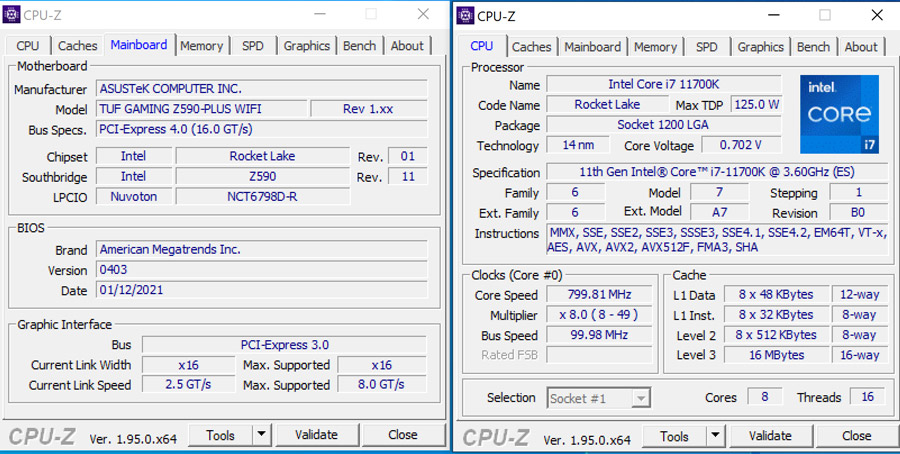The width and height of the screenshot is (900, 454).
Task: Click the Z590 southbridge value
Action: click(x=262, y=177)
